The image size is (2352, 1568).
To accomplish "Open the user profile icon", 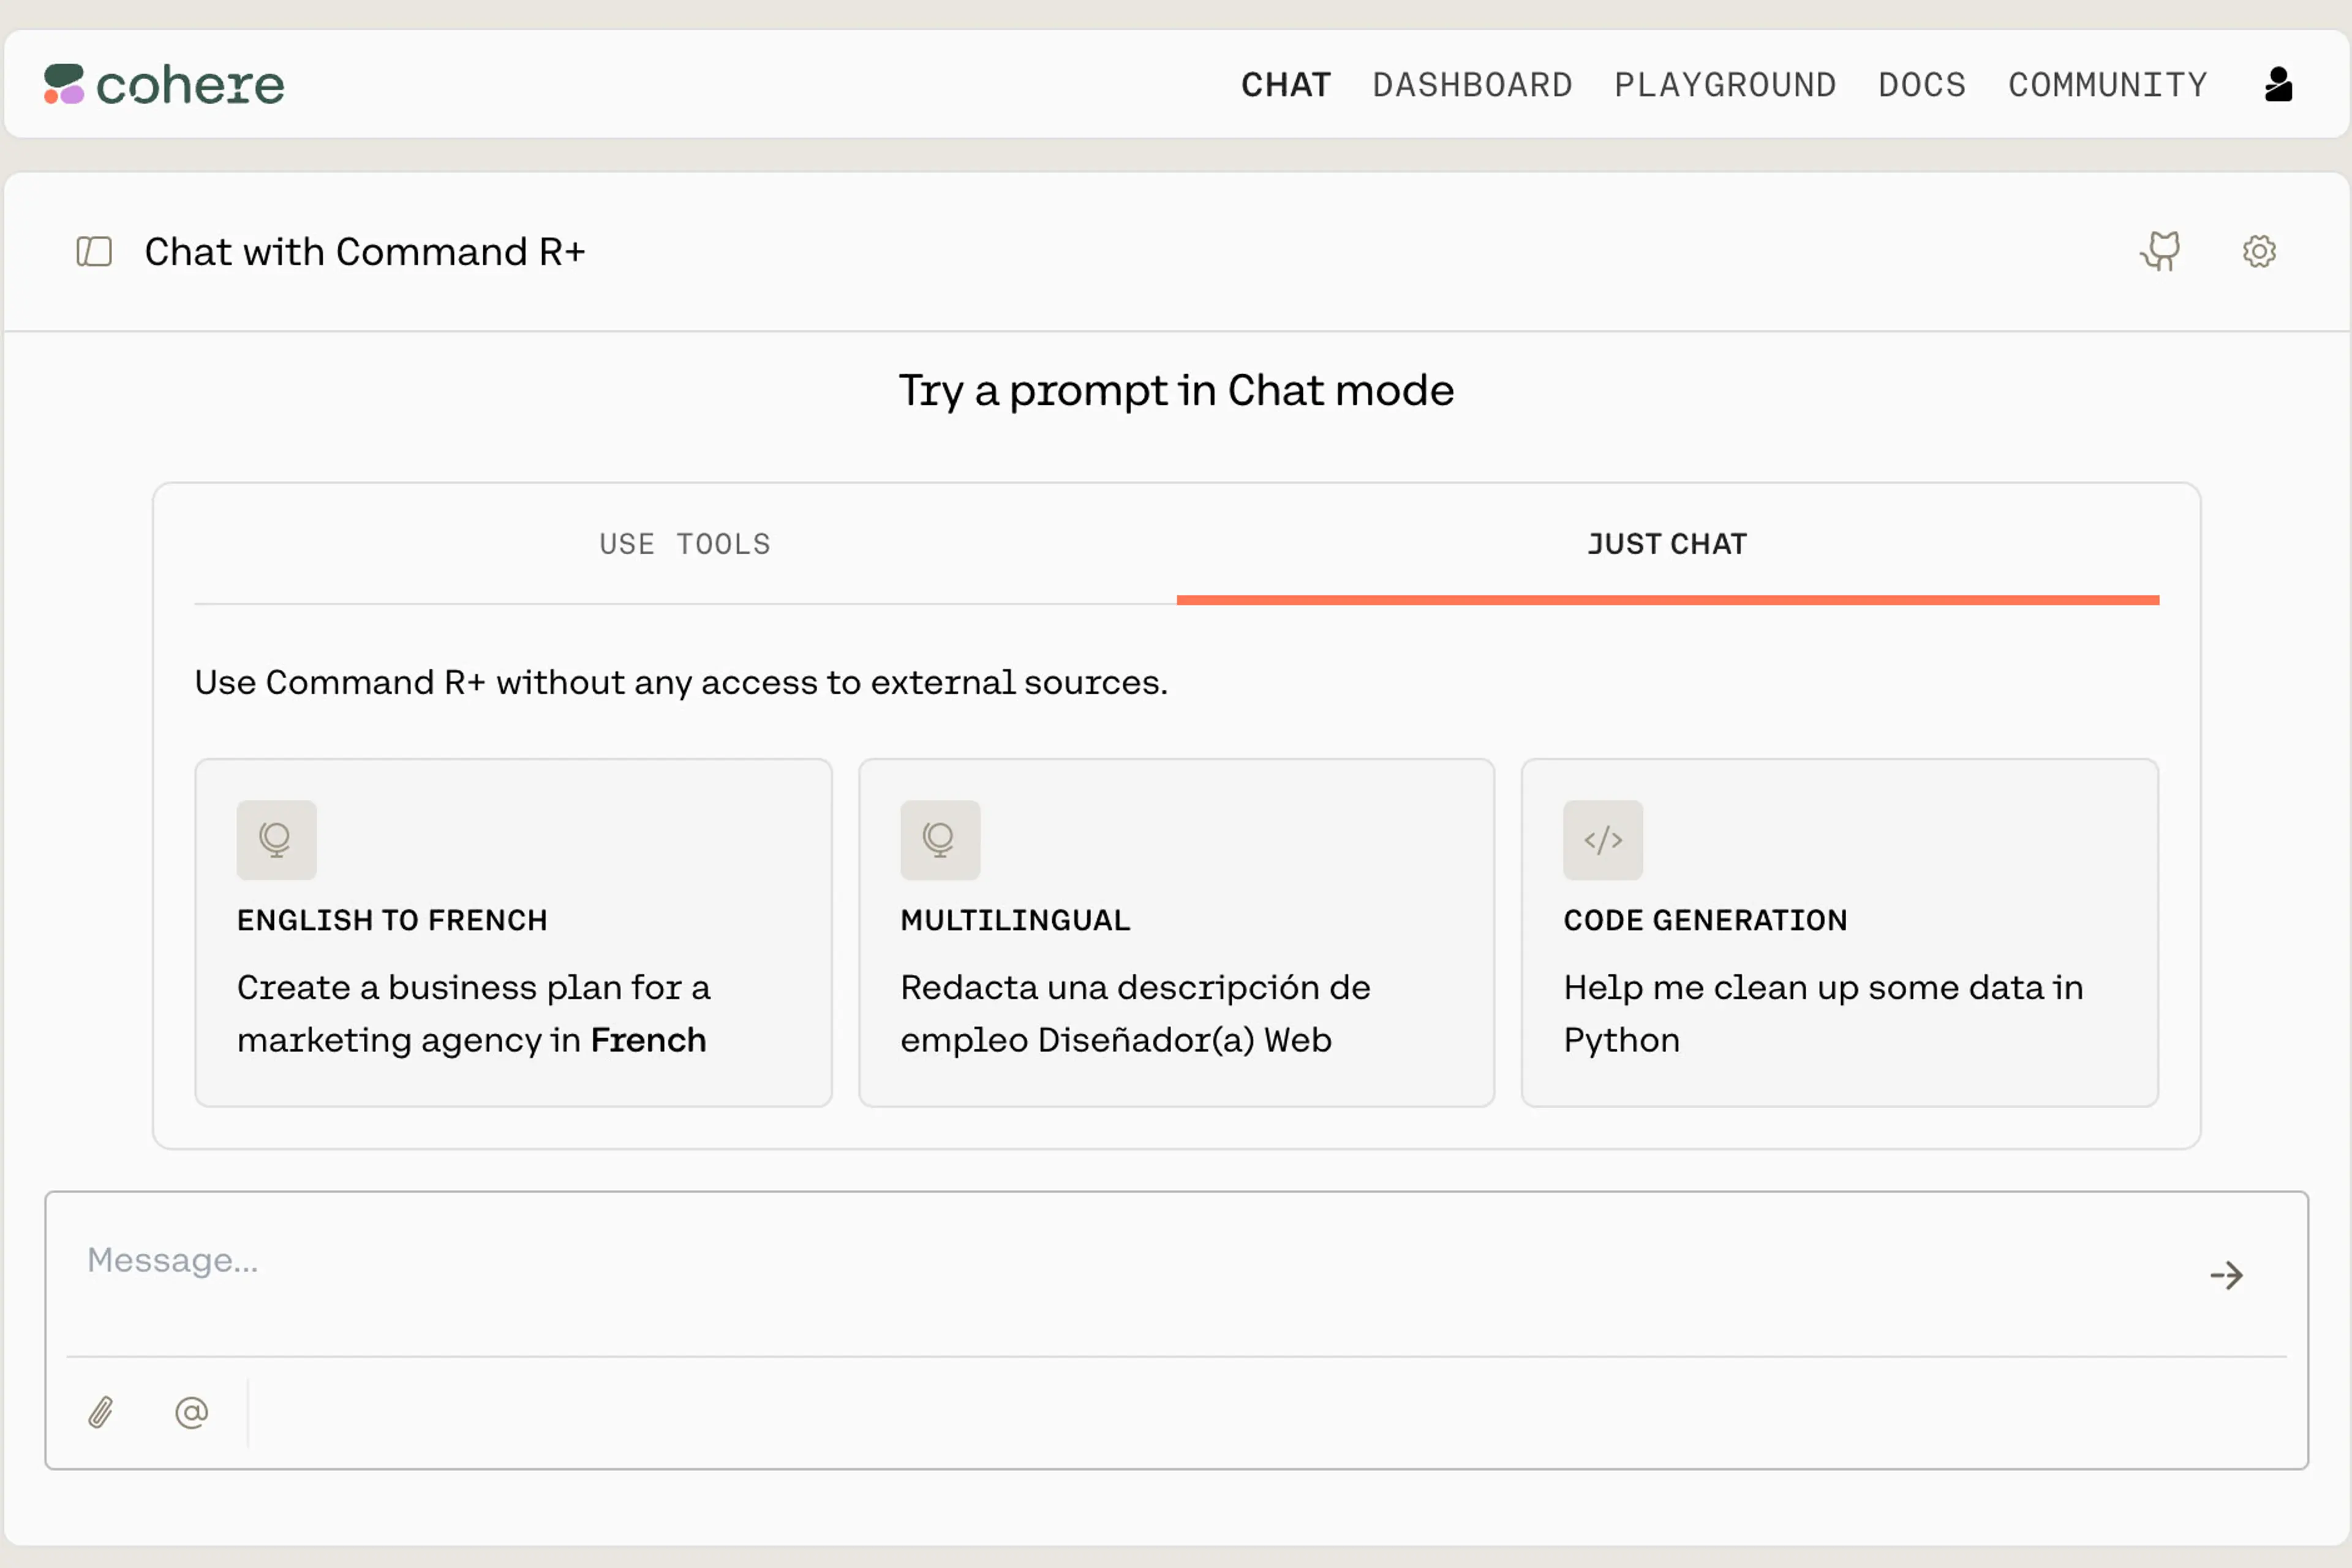I will [x=2278, y=85].
